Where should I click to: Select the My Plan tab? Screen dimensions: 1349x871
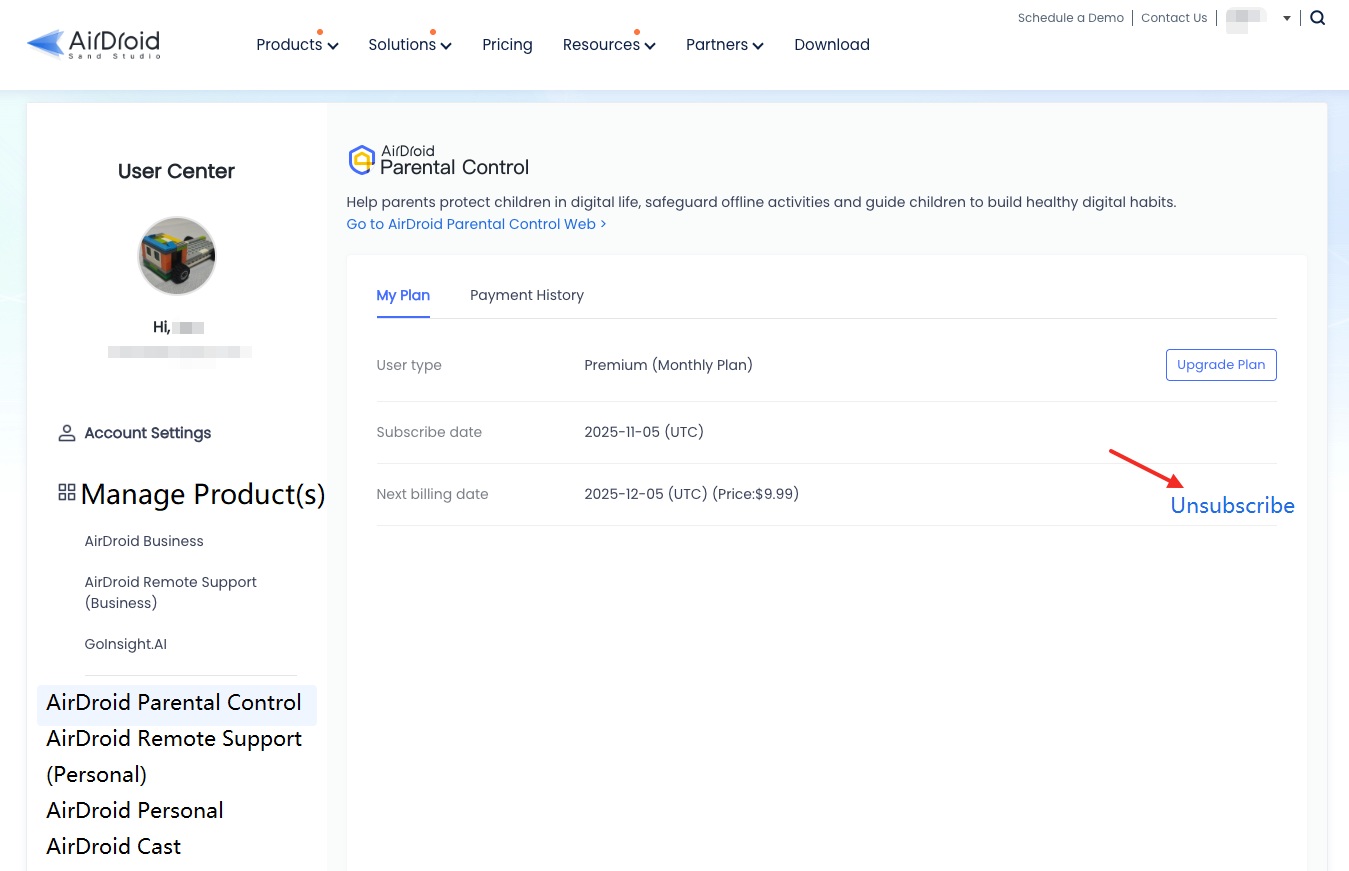[x=403, y=295]
